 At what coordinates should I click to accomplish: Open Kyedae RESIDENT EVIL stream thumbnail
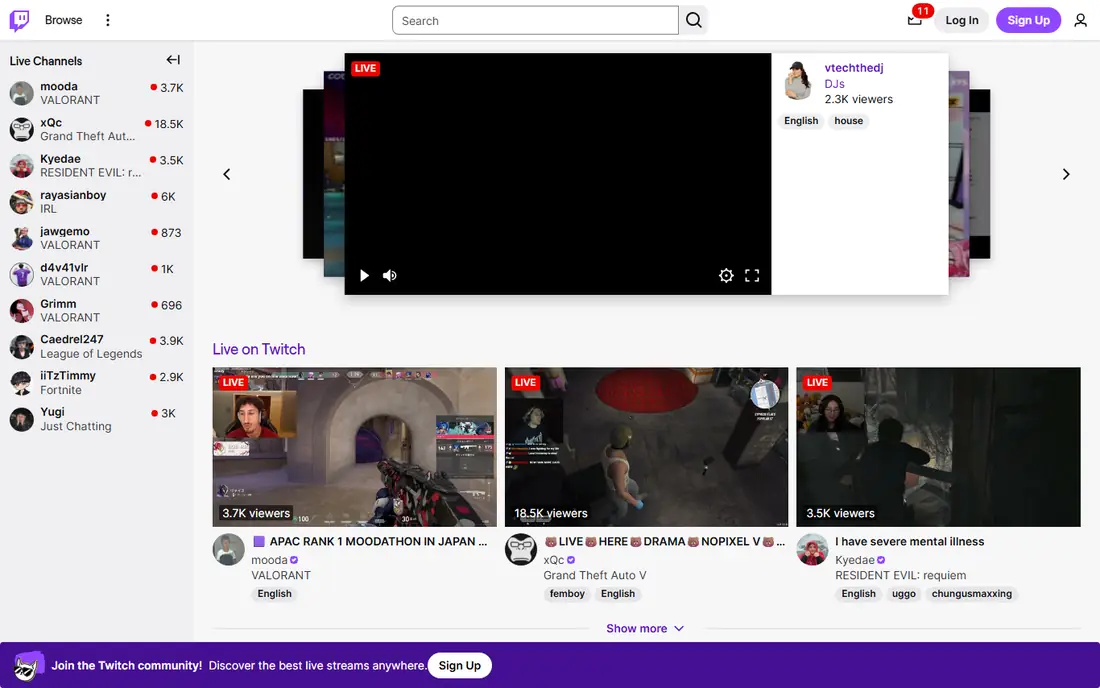[x=938, y=447]
